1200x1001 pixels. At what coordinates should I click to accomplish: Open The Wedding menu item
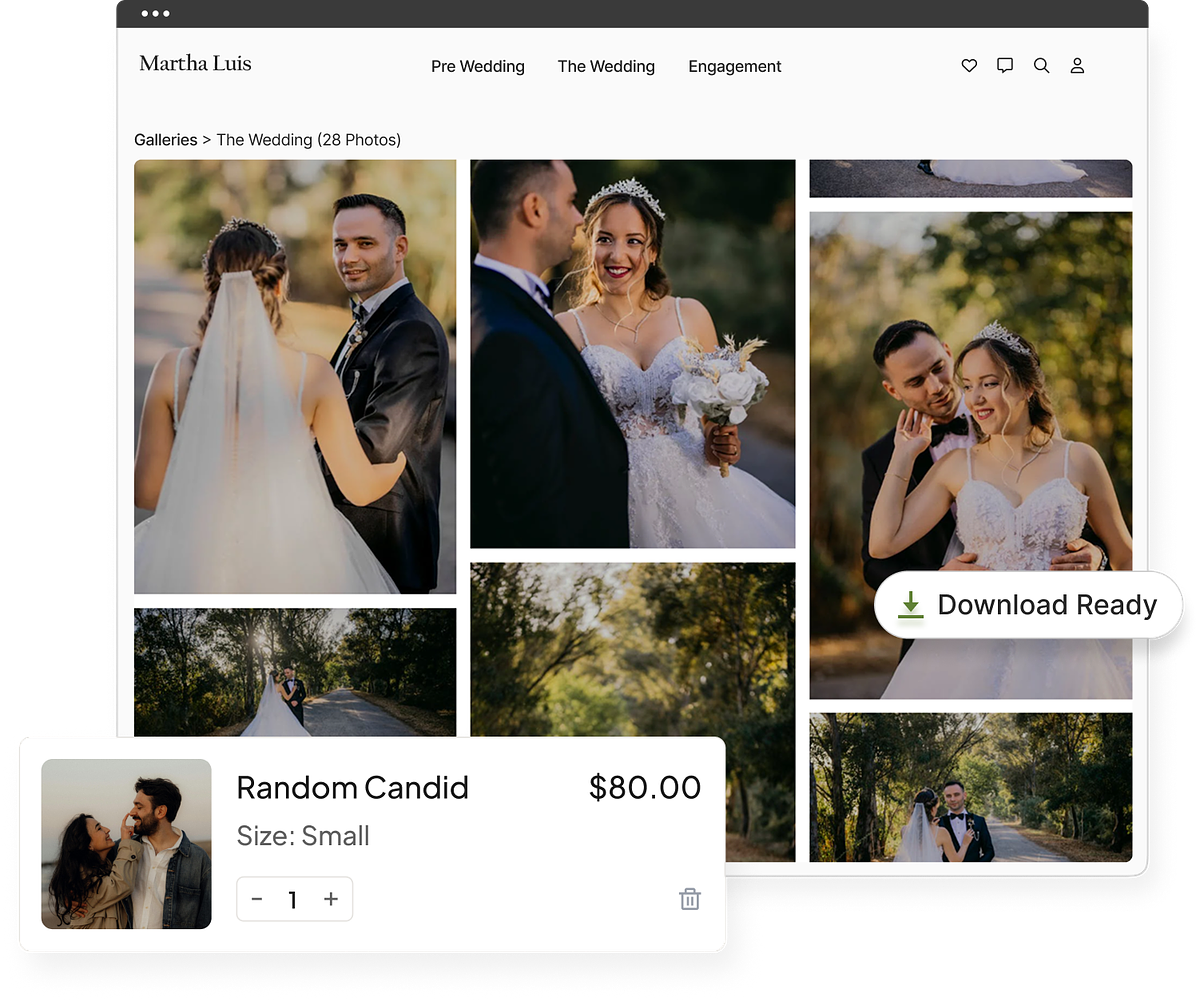tap(606, 67)
